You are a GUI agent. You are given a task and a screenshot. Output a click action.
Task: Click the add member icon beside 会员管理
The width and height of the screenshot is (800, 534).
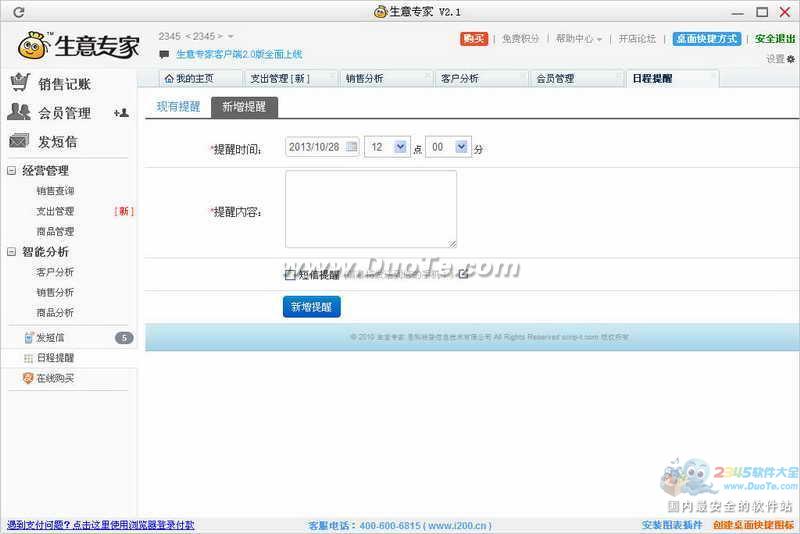click(121, 113)
